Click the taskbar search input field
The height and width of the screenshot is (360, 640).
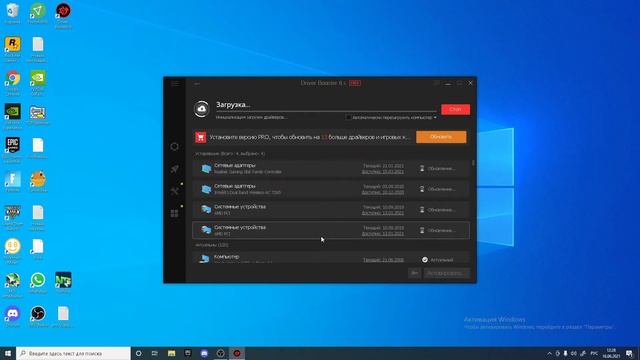point(73,353)
